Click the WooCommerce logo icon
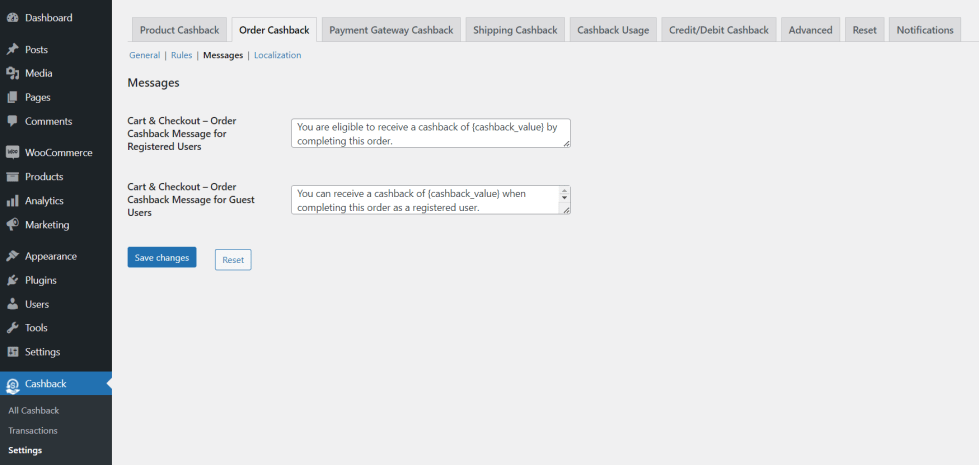979x465 pixels. 12,153
